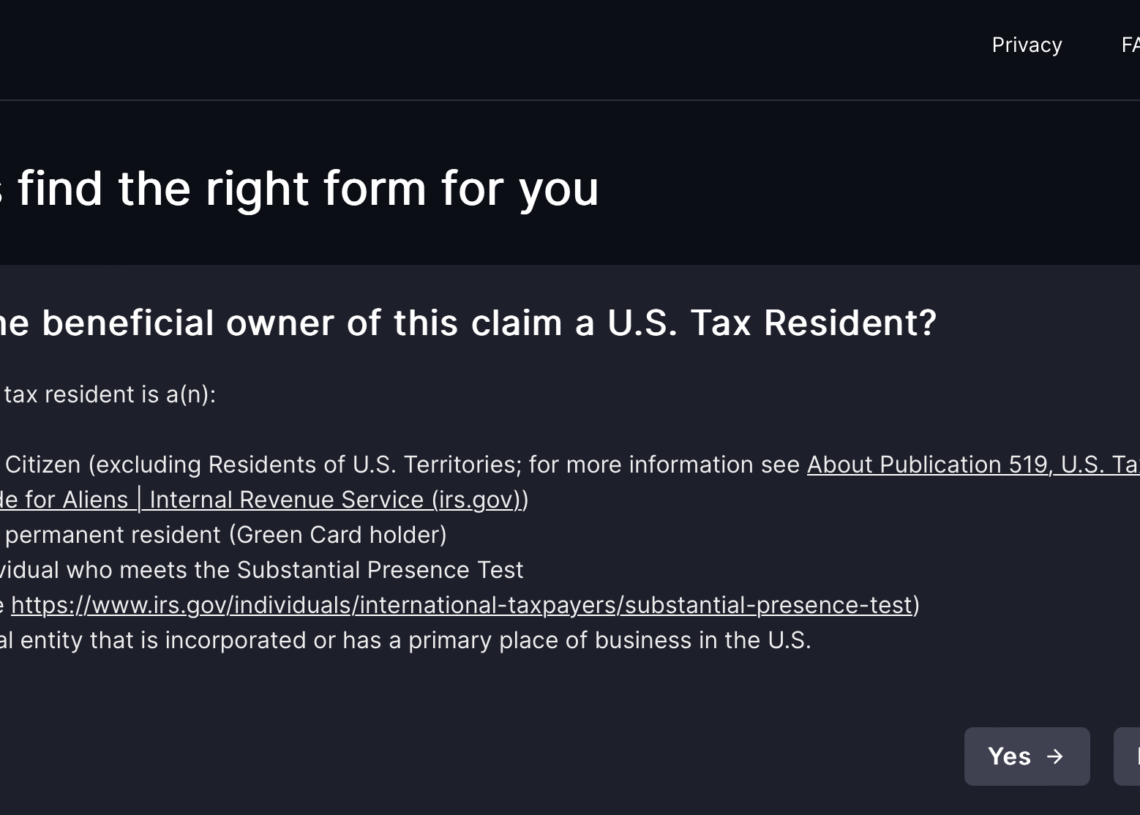Open the About Publication 519 link
Viewport: 1140px width, 815px height.
pos(972,465)
